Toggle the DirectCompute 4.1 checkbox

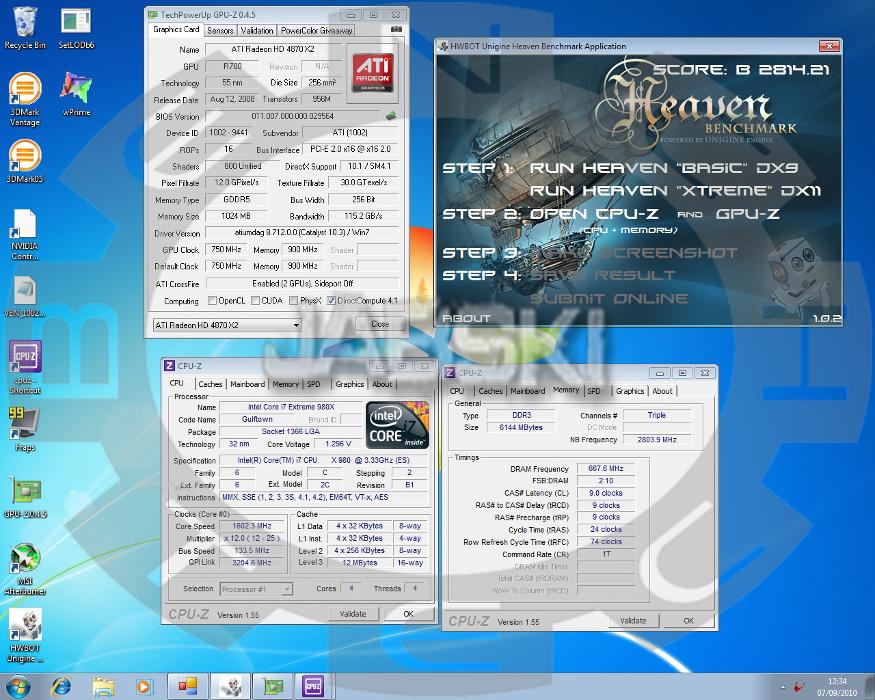tap(331, 300)
